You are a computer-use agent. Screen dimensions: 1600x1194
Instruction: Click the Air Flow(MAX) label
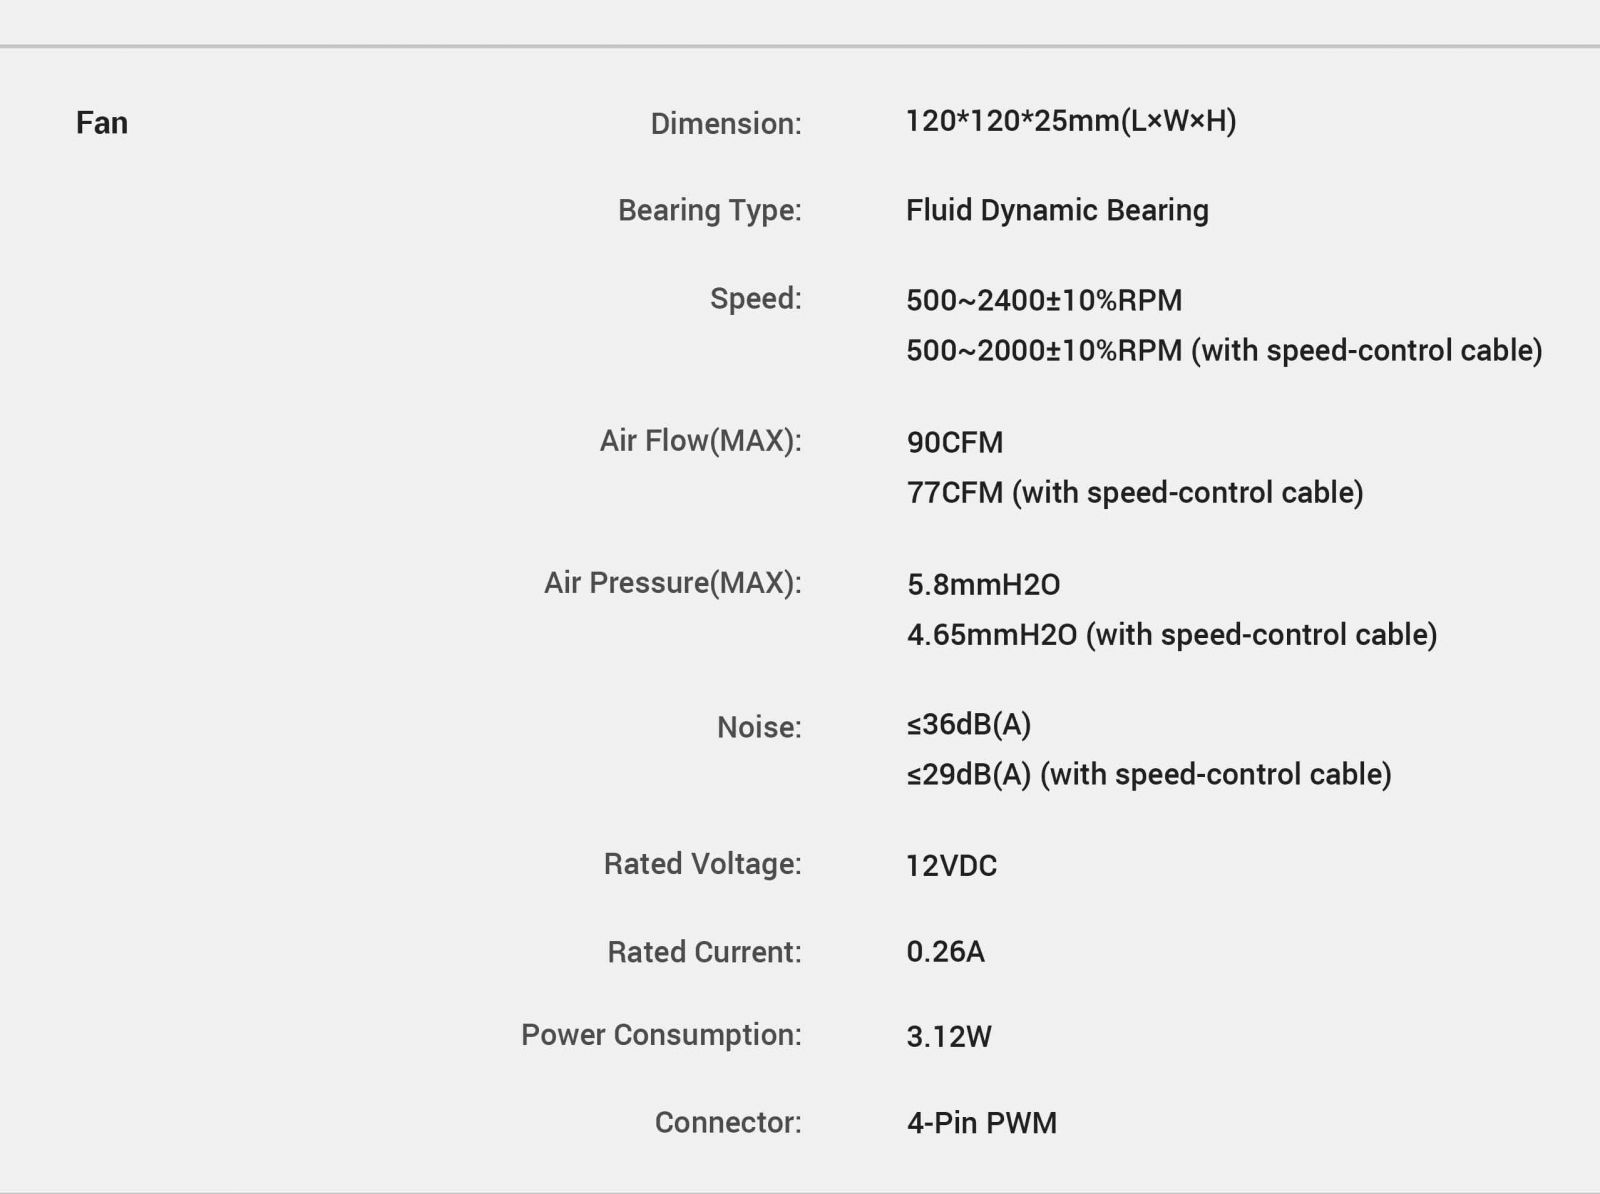[700, 440]
